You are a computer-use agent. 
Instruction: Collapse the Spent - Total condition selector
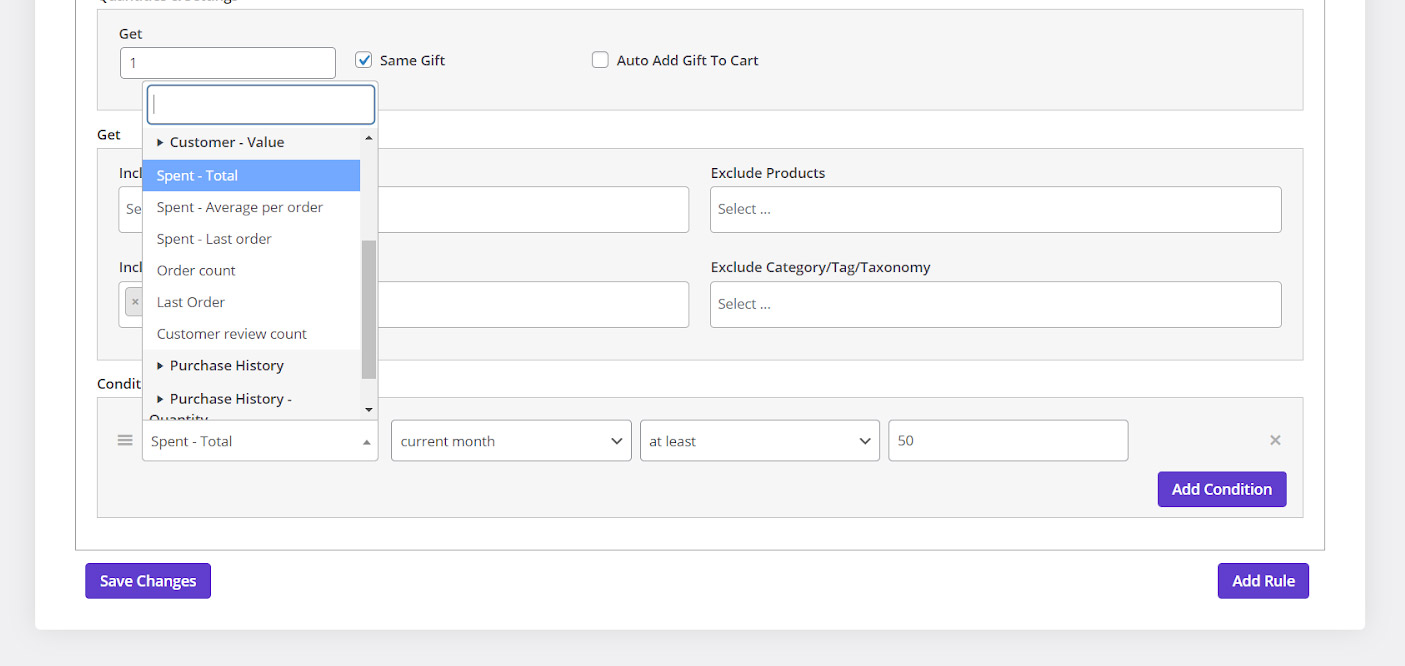260,441
